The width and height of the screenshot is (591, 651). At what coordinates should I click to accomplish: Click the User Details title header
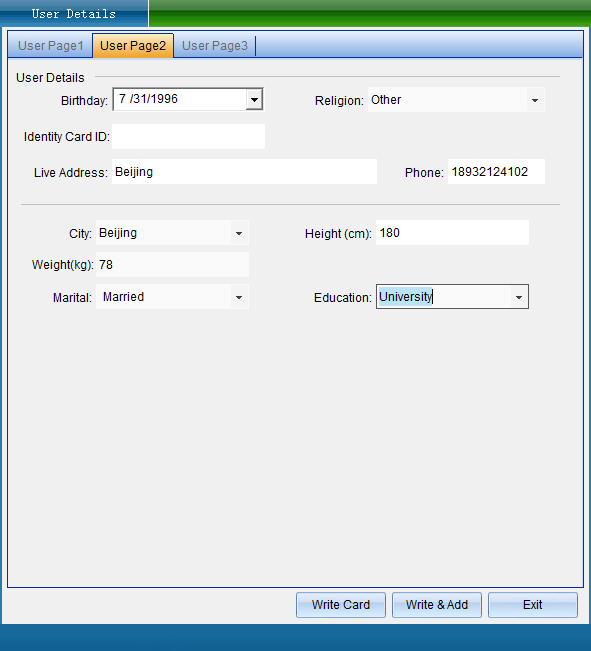click(x=74, y=14)
